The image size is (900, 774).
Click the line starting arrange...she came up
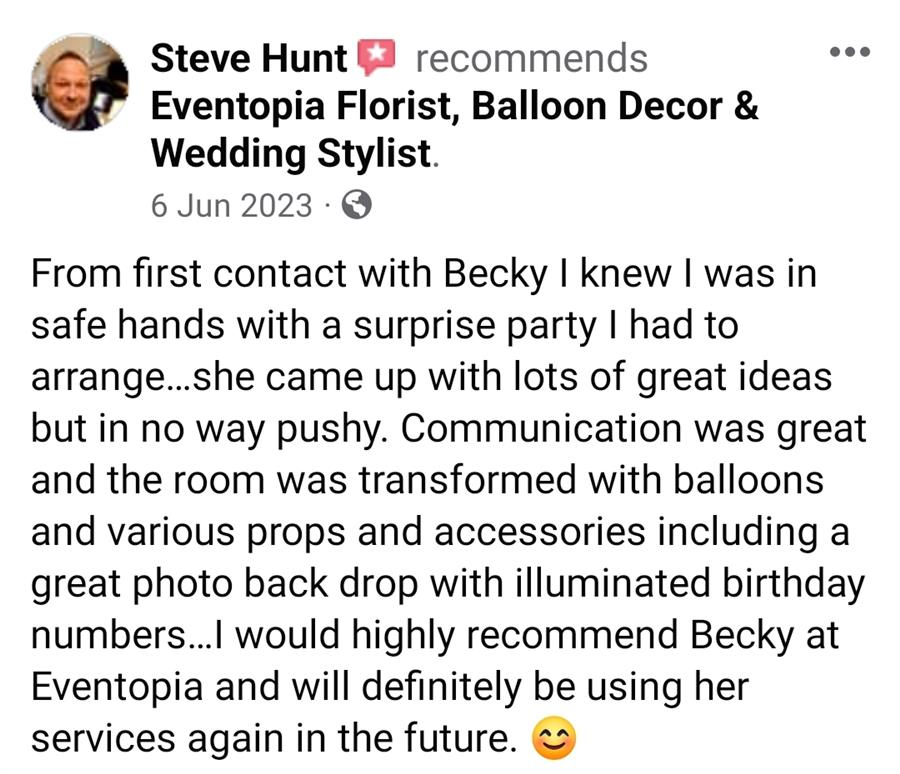point(432,378)
